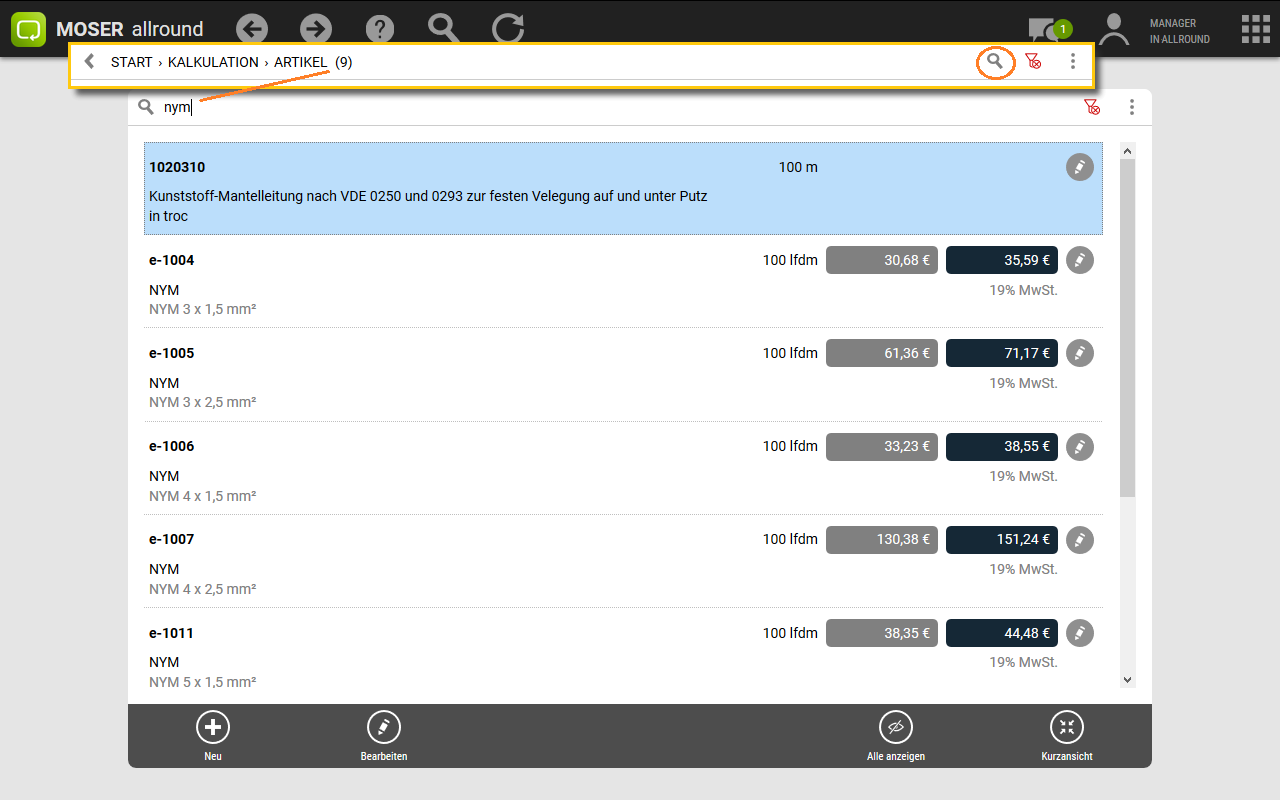Toggle Kurzansicht compact view
1280x800 pixels.
point(1067,735)
